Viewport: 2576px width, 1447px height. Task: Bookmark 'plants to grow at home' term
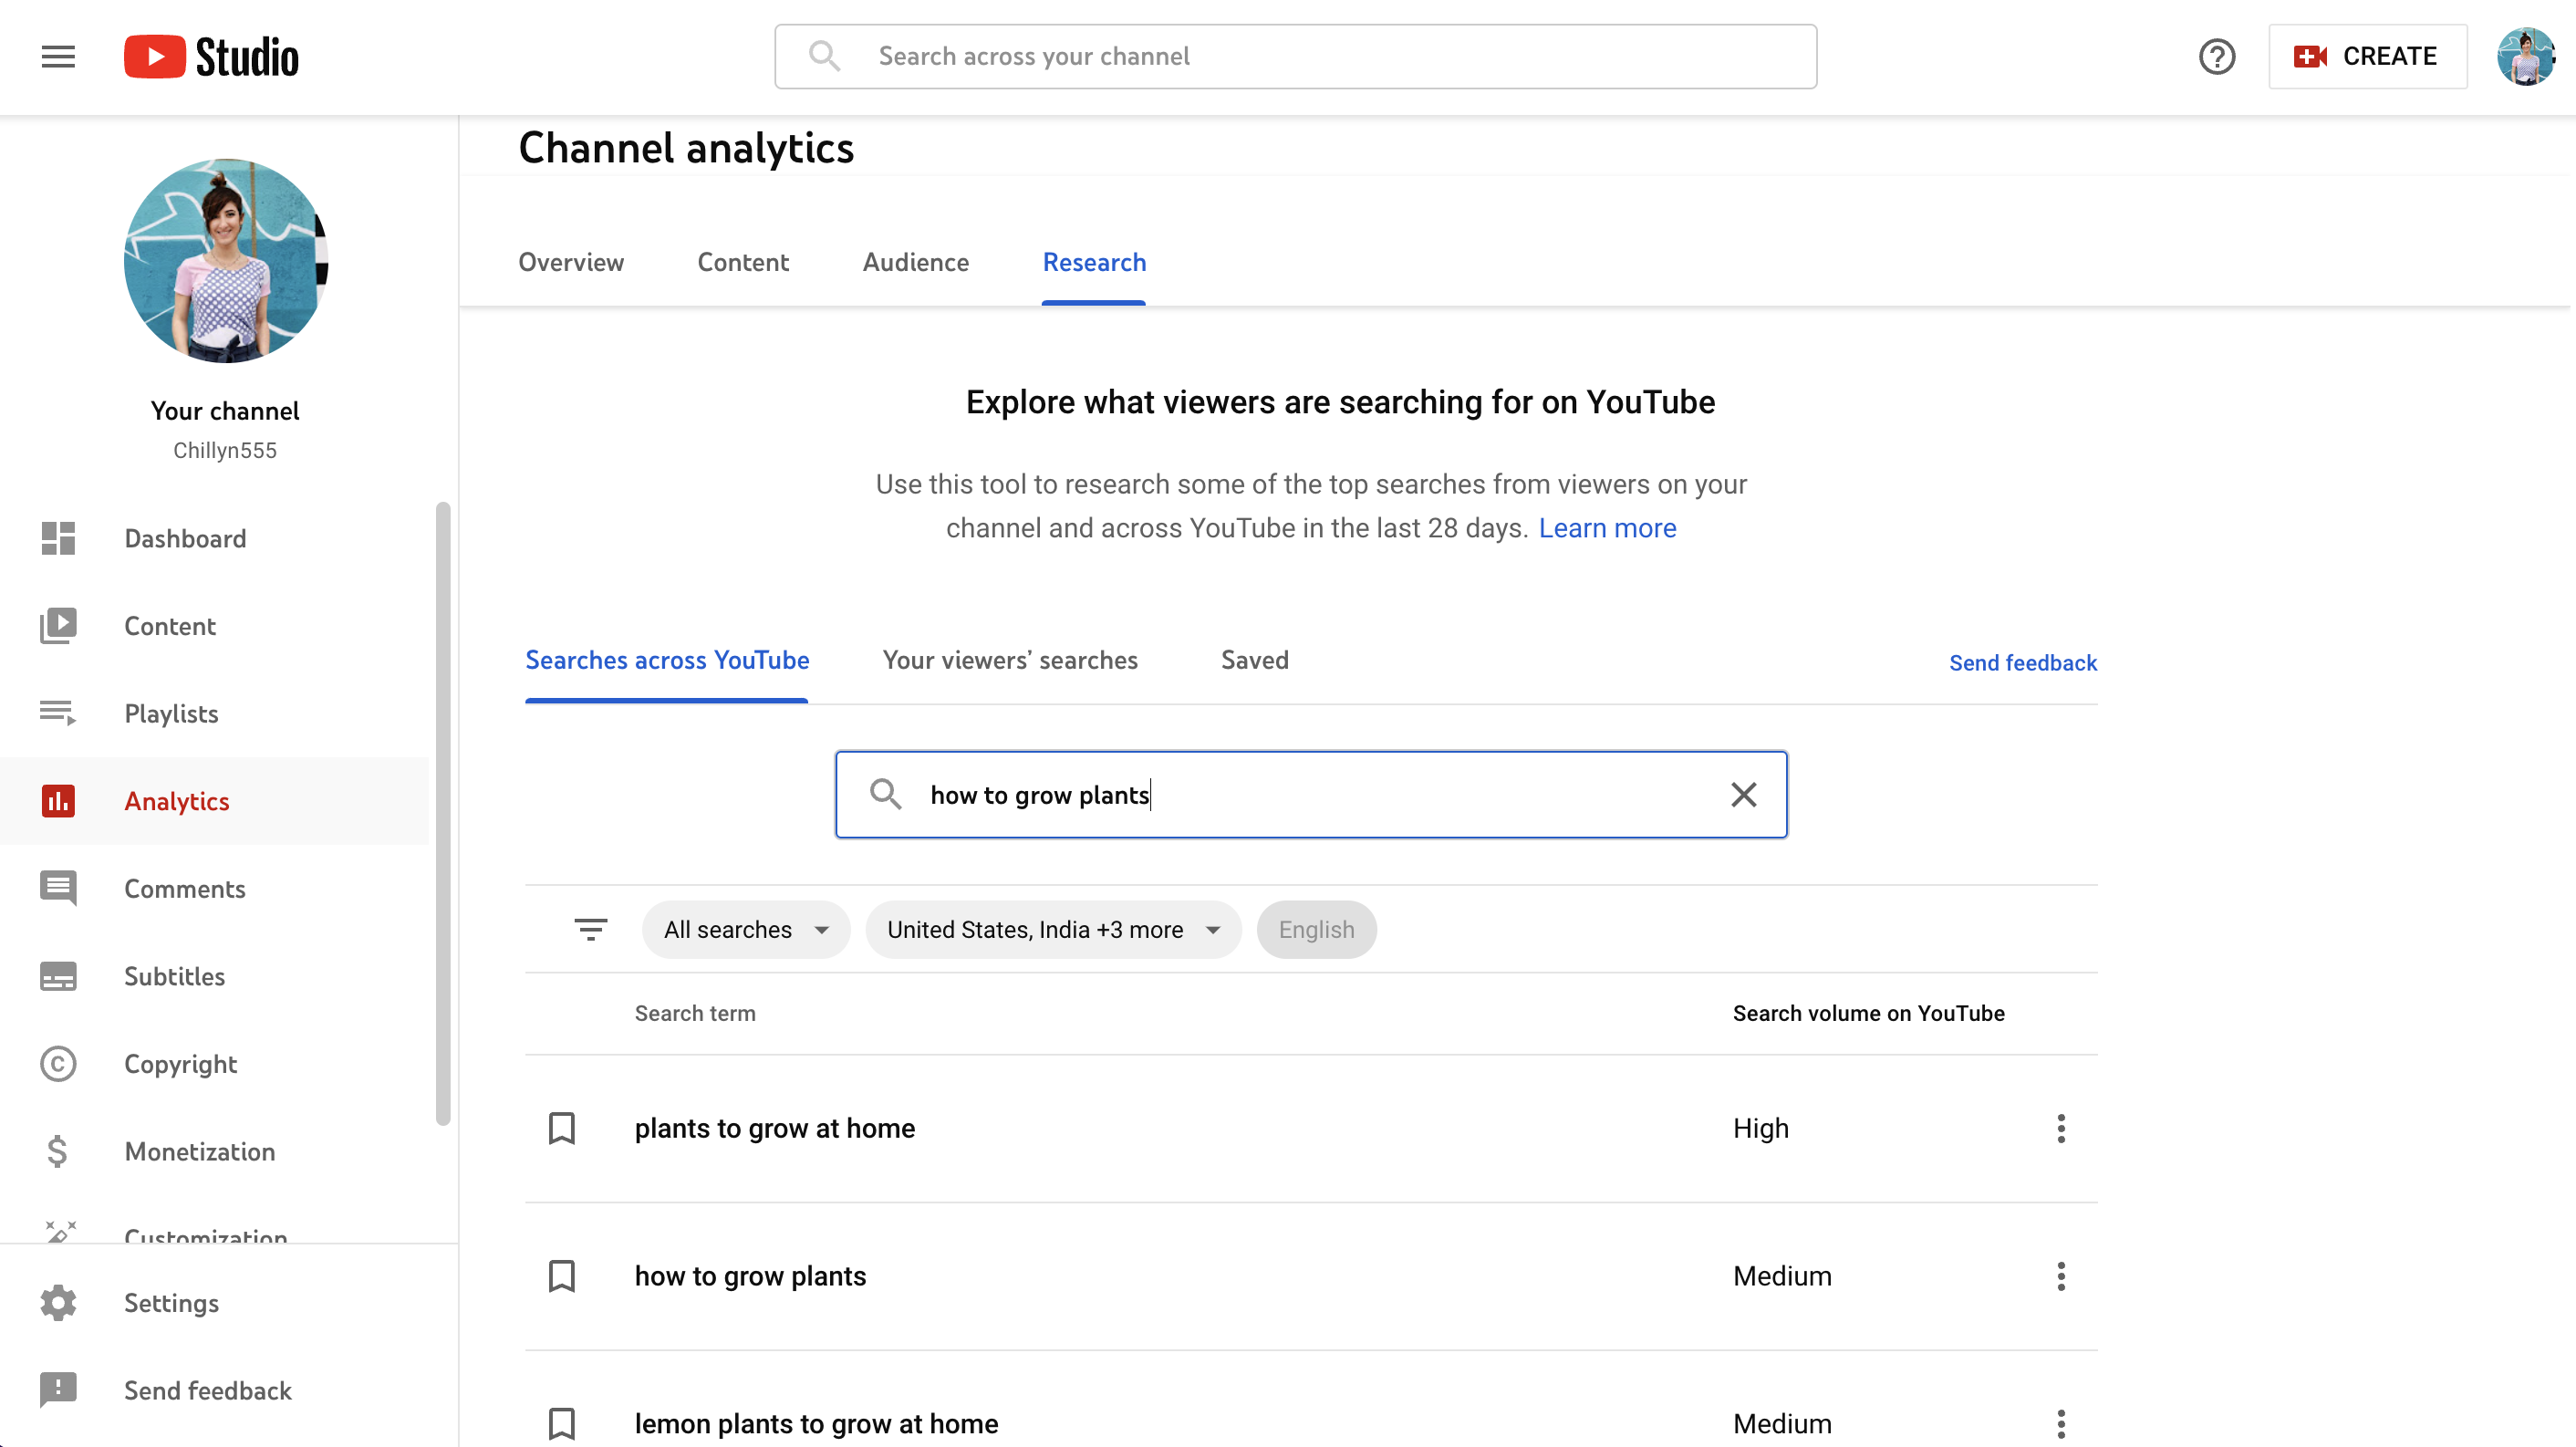(562, 1128)
